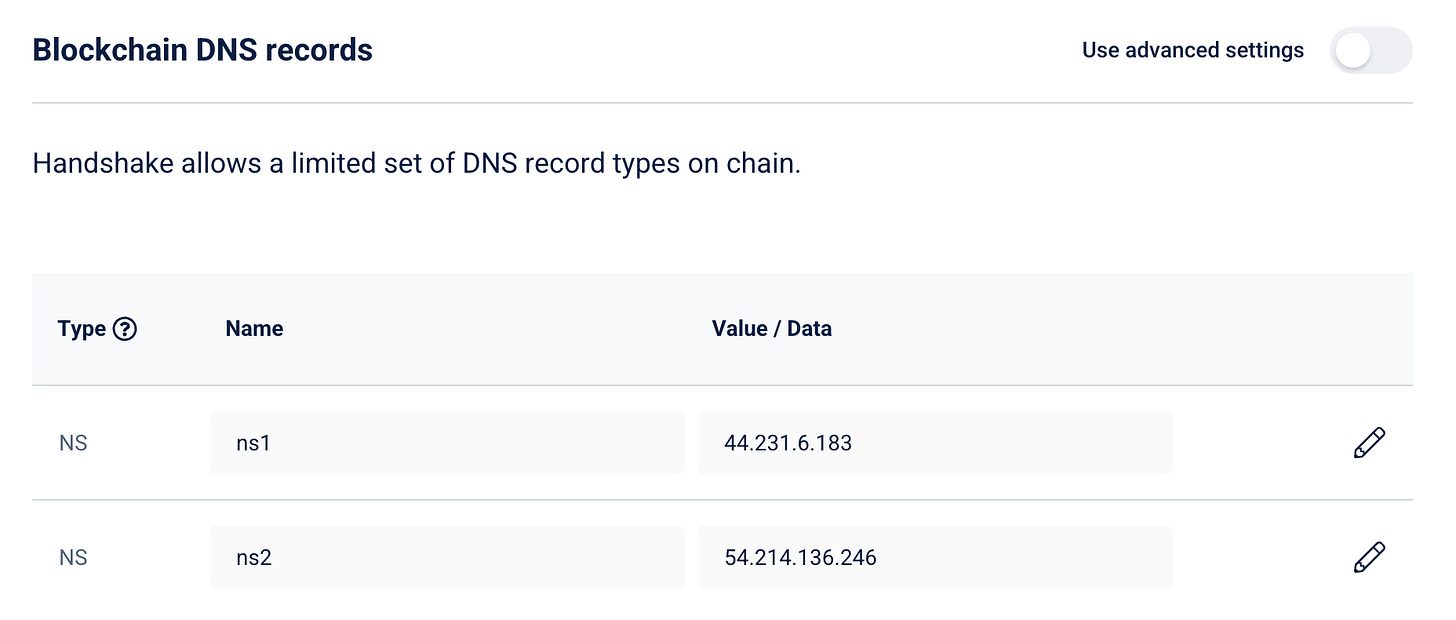Click the NS type label for ns2

(73, 557)
